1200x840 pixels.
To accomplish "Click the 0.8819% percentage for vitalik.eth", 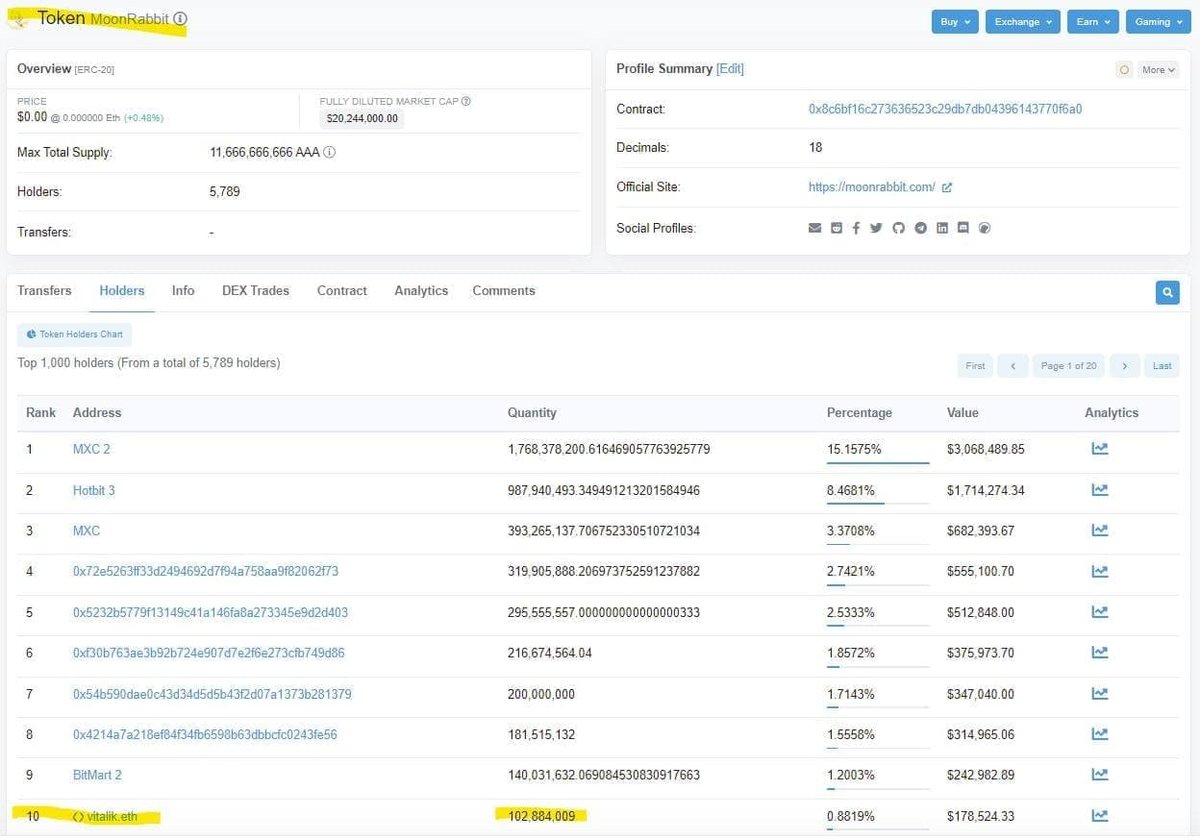I will pos(851,816).
